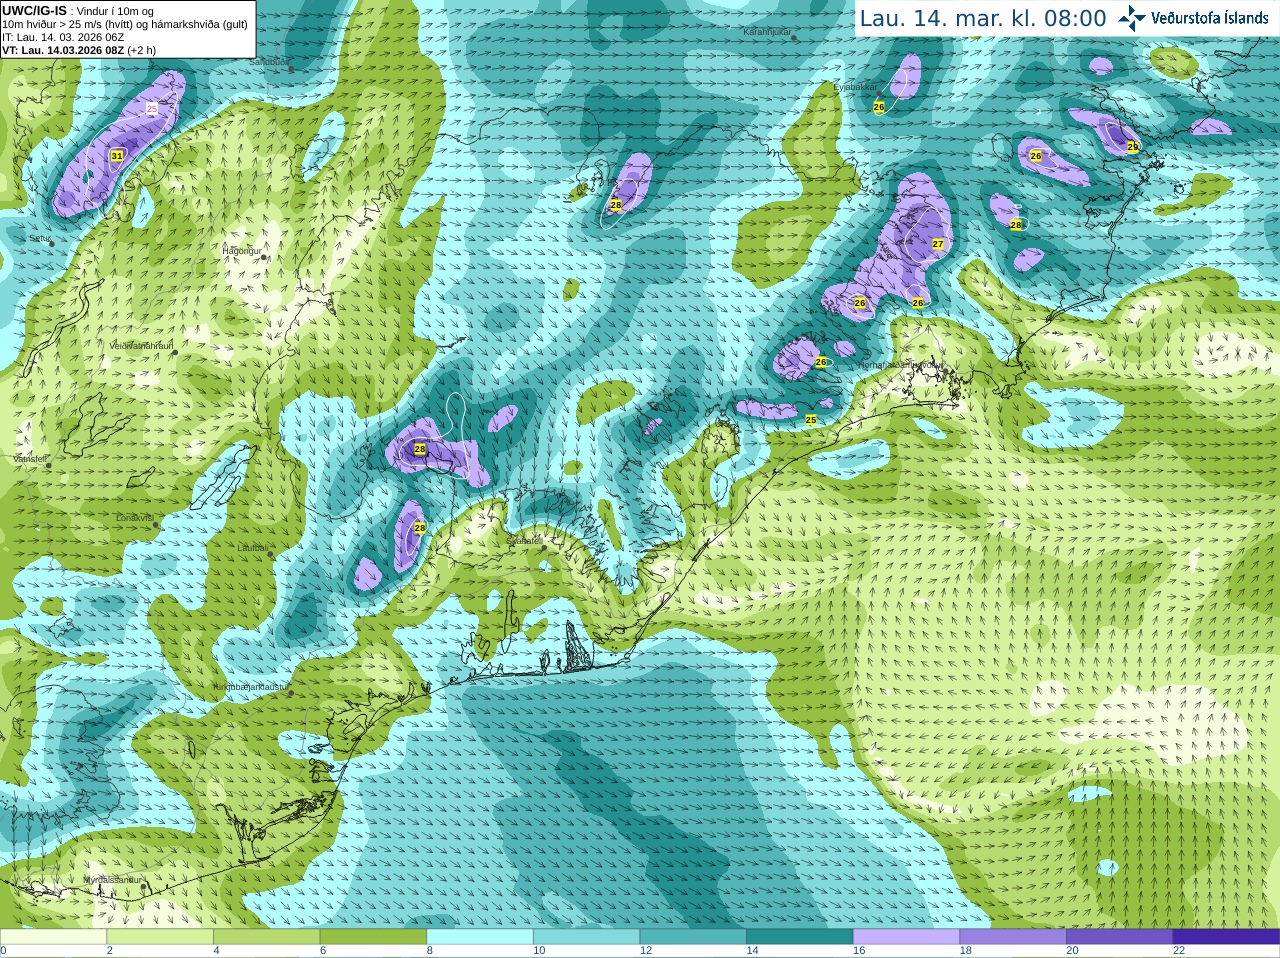Click the Setur station label
The width and height of the screenshot is (1280, 958).
(x=39, y=240)
